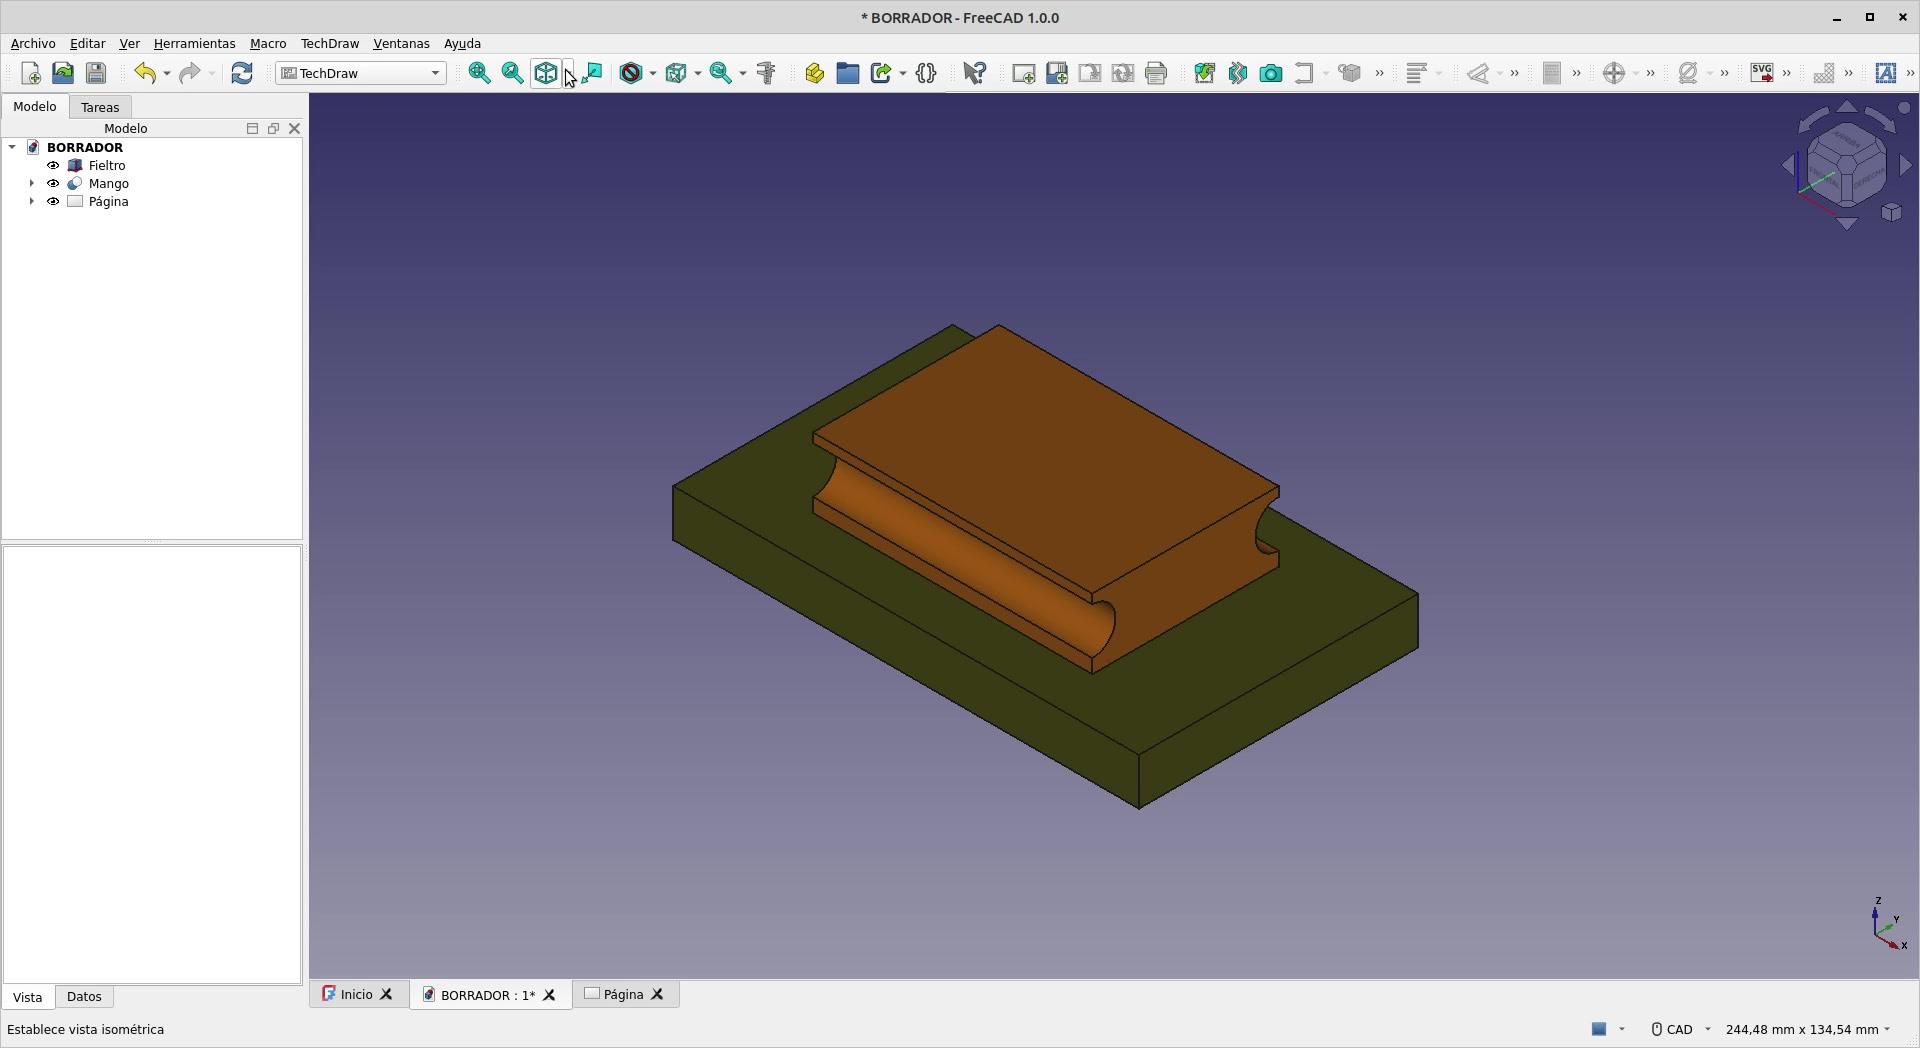Collapse the BORRADOR document tree
This screenshot has height=1048, width=1920.
tap(12, 148)
